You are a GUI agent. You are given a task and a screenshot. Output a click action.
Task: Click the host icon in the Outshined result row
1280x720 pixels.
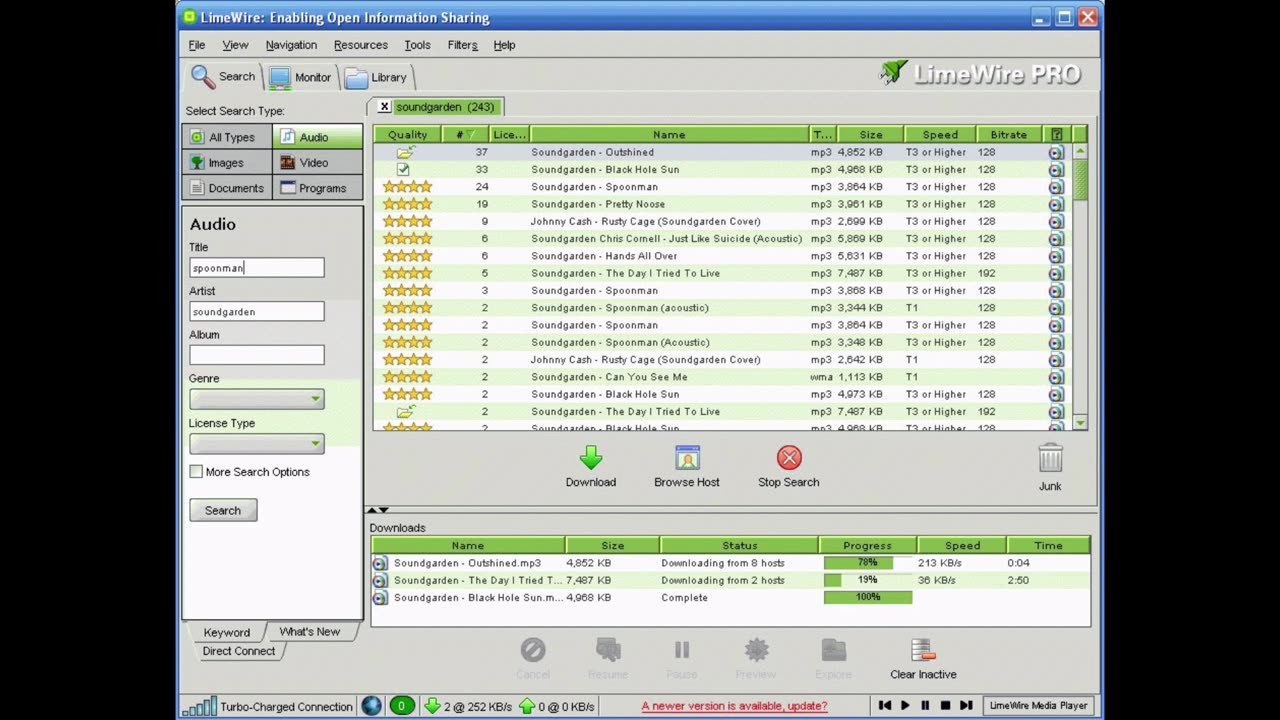[x=1056, y=153]
